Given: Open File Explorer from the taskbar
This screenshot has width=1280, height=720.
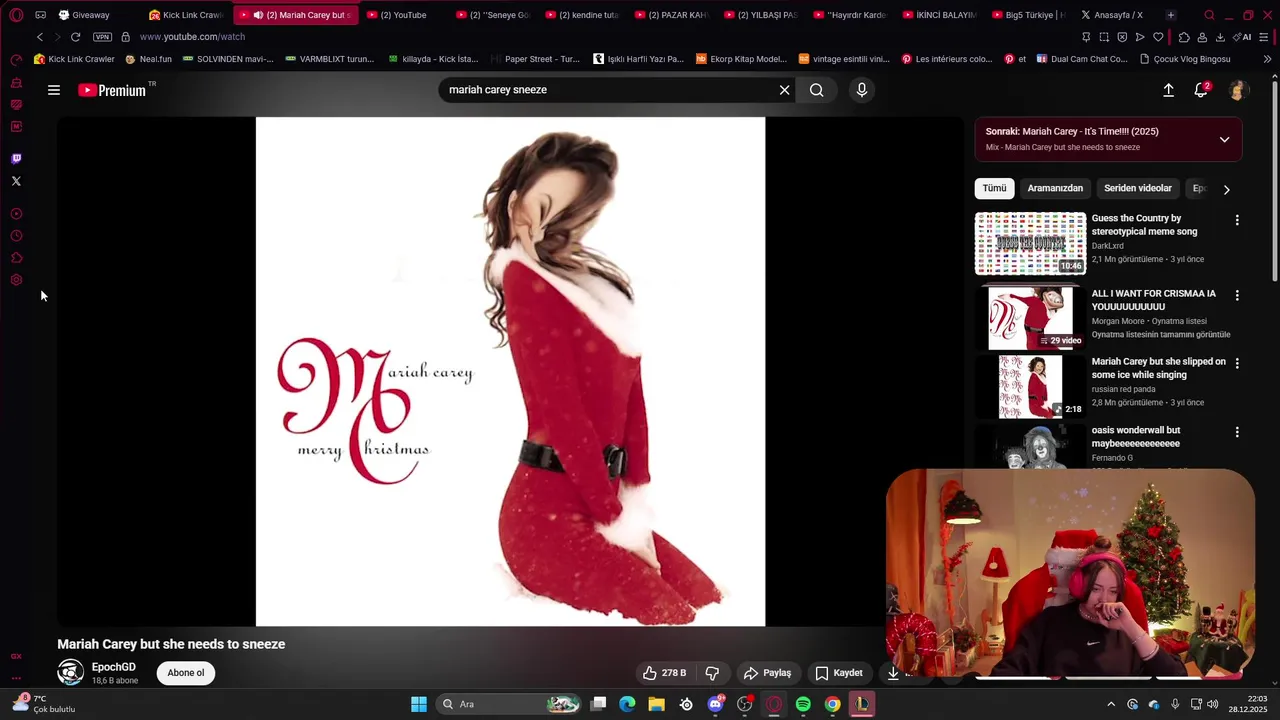Looking at the screenshot, I should 656,704.
